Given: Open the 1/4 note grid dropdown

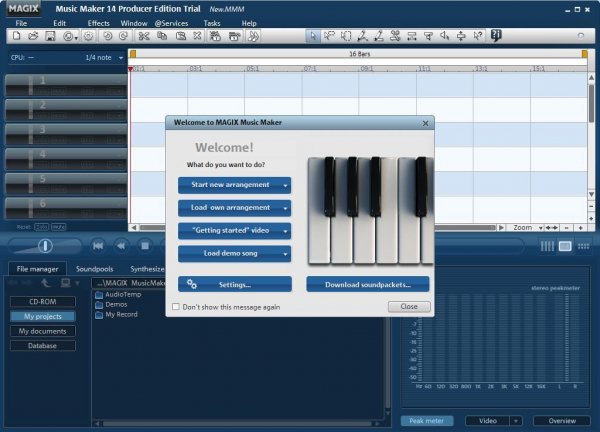Looking at the screenshot, I should (121, 58).
